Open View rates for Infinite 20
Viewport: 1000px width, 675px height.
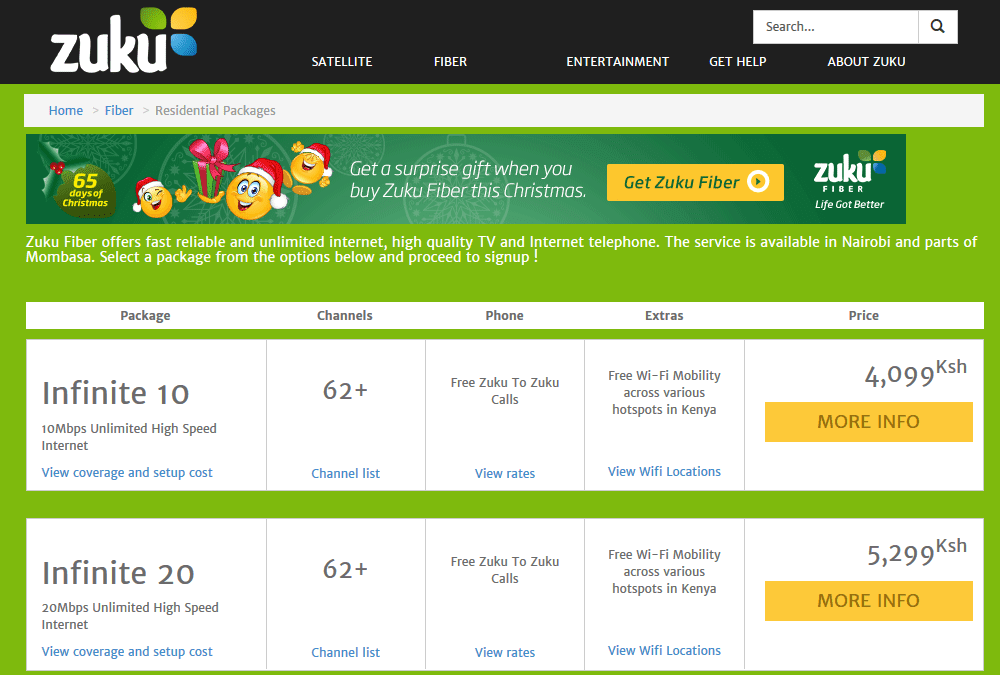pos(505,653)
